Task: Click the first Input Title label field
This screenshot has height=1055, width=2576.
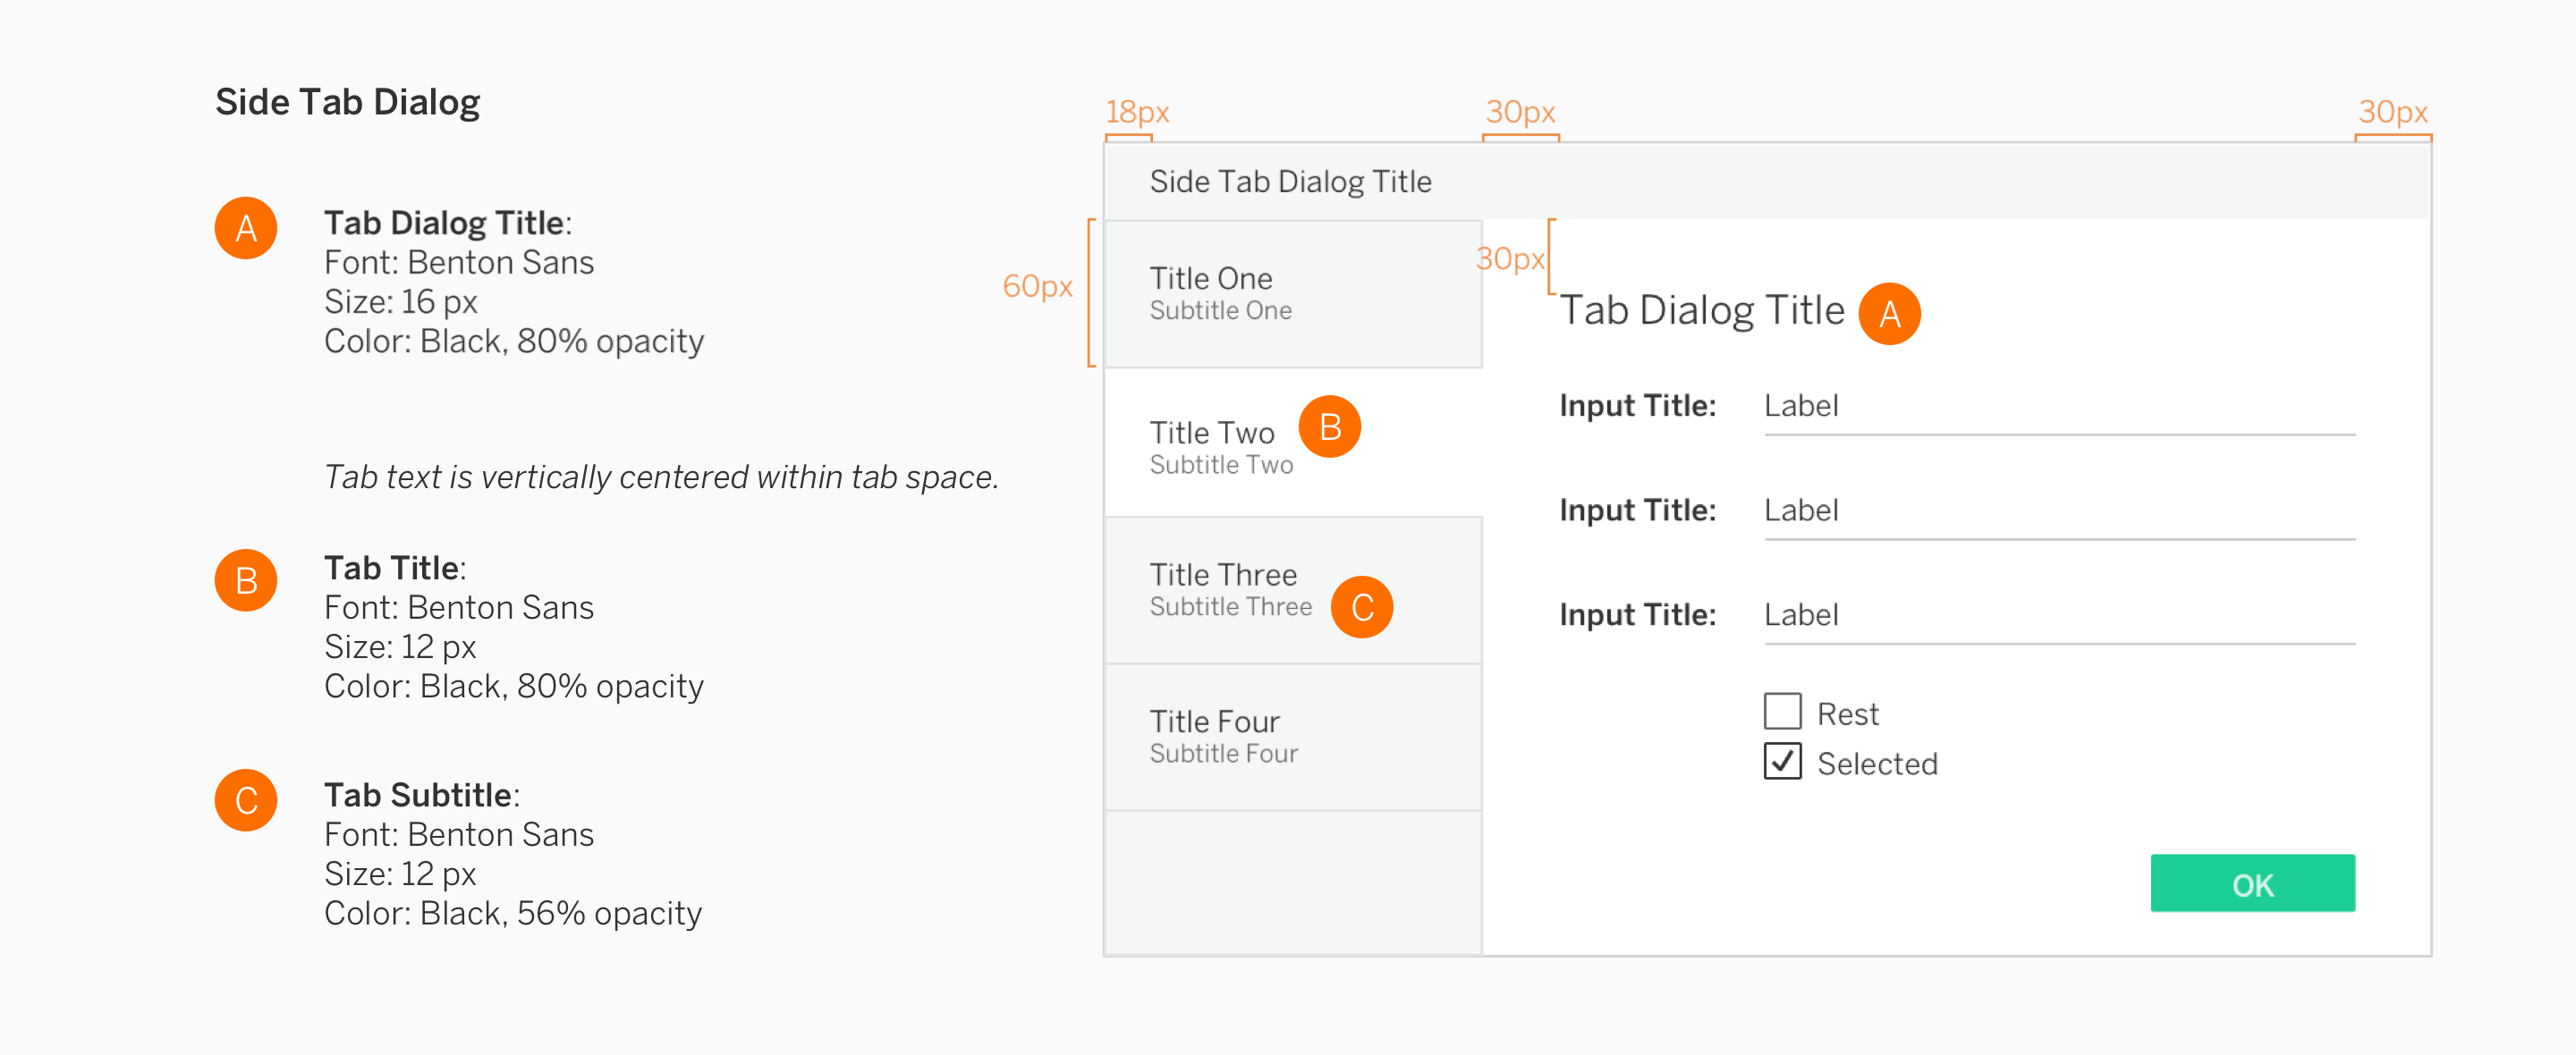Action: 2058,407
